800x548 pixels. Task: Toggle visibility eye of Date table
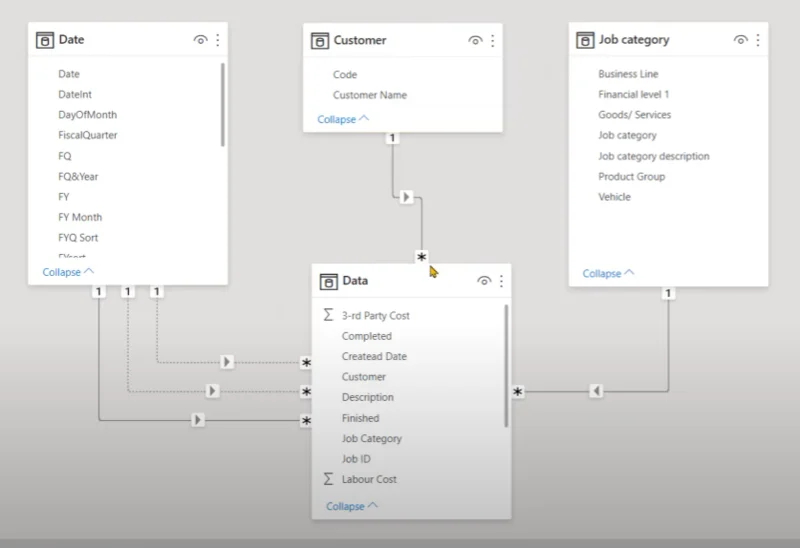201,40
